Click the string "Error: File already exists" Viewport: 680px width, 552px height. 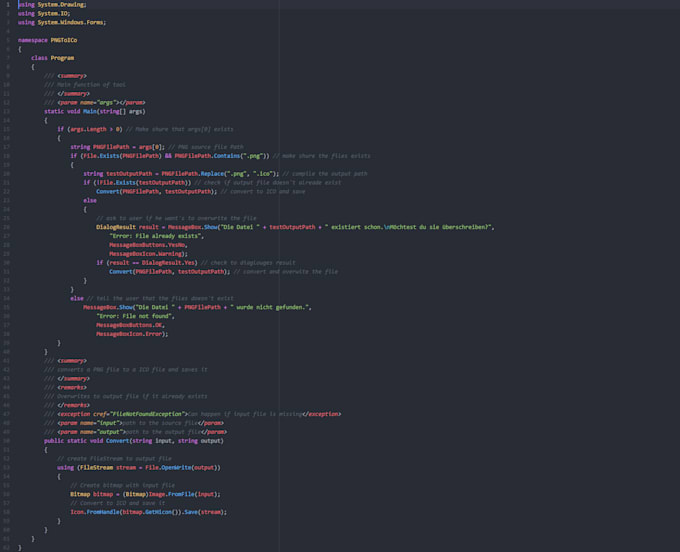pyautogui.click(x=155, y=236)
